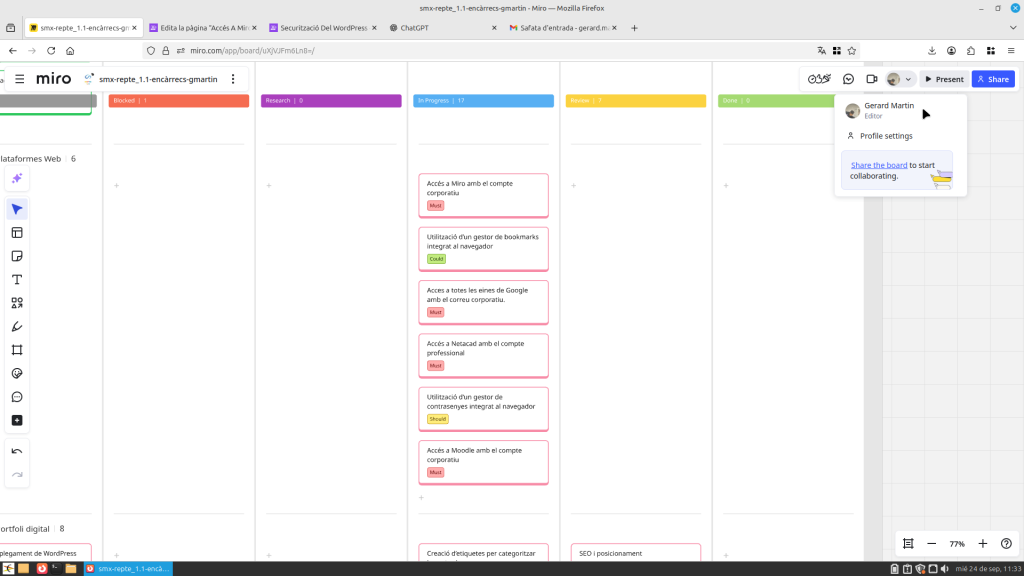The height and width of the screenshot is (576, 1024).
Task: Open board options three-dot menu
Action: click(x=233, y=79)
